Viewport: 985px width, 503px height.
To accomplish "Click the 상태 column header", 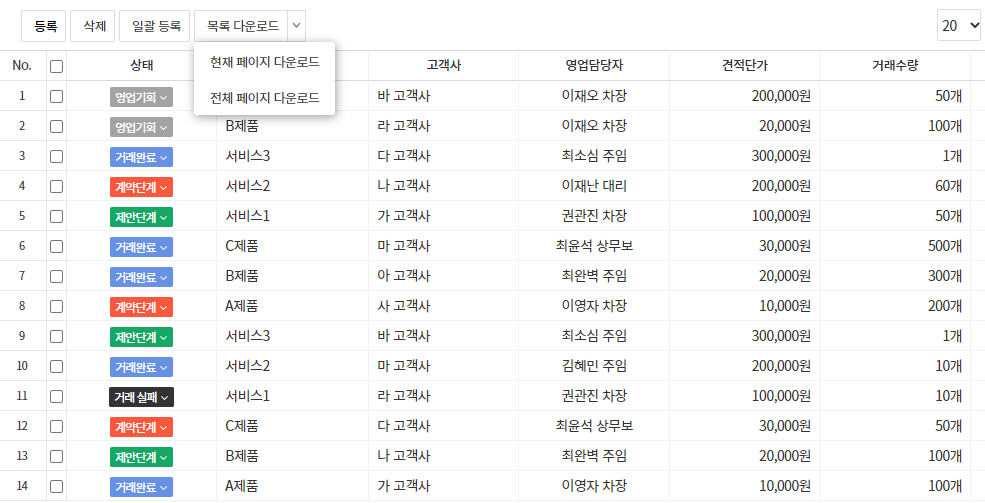I will pyautogui.click(x=141, y=65).
